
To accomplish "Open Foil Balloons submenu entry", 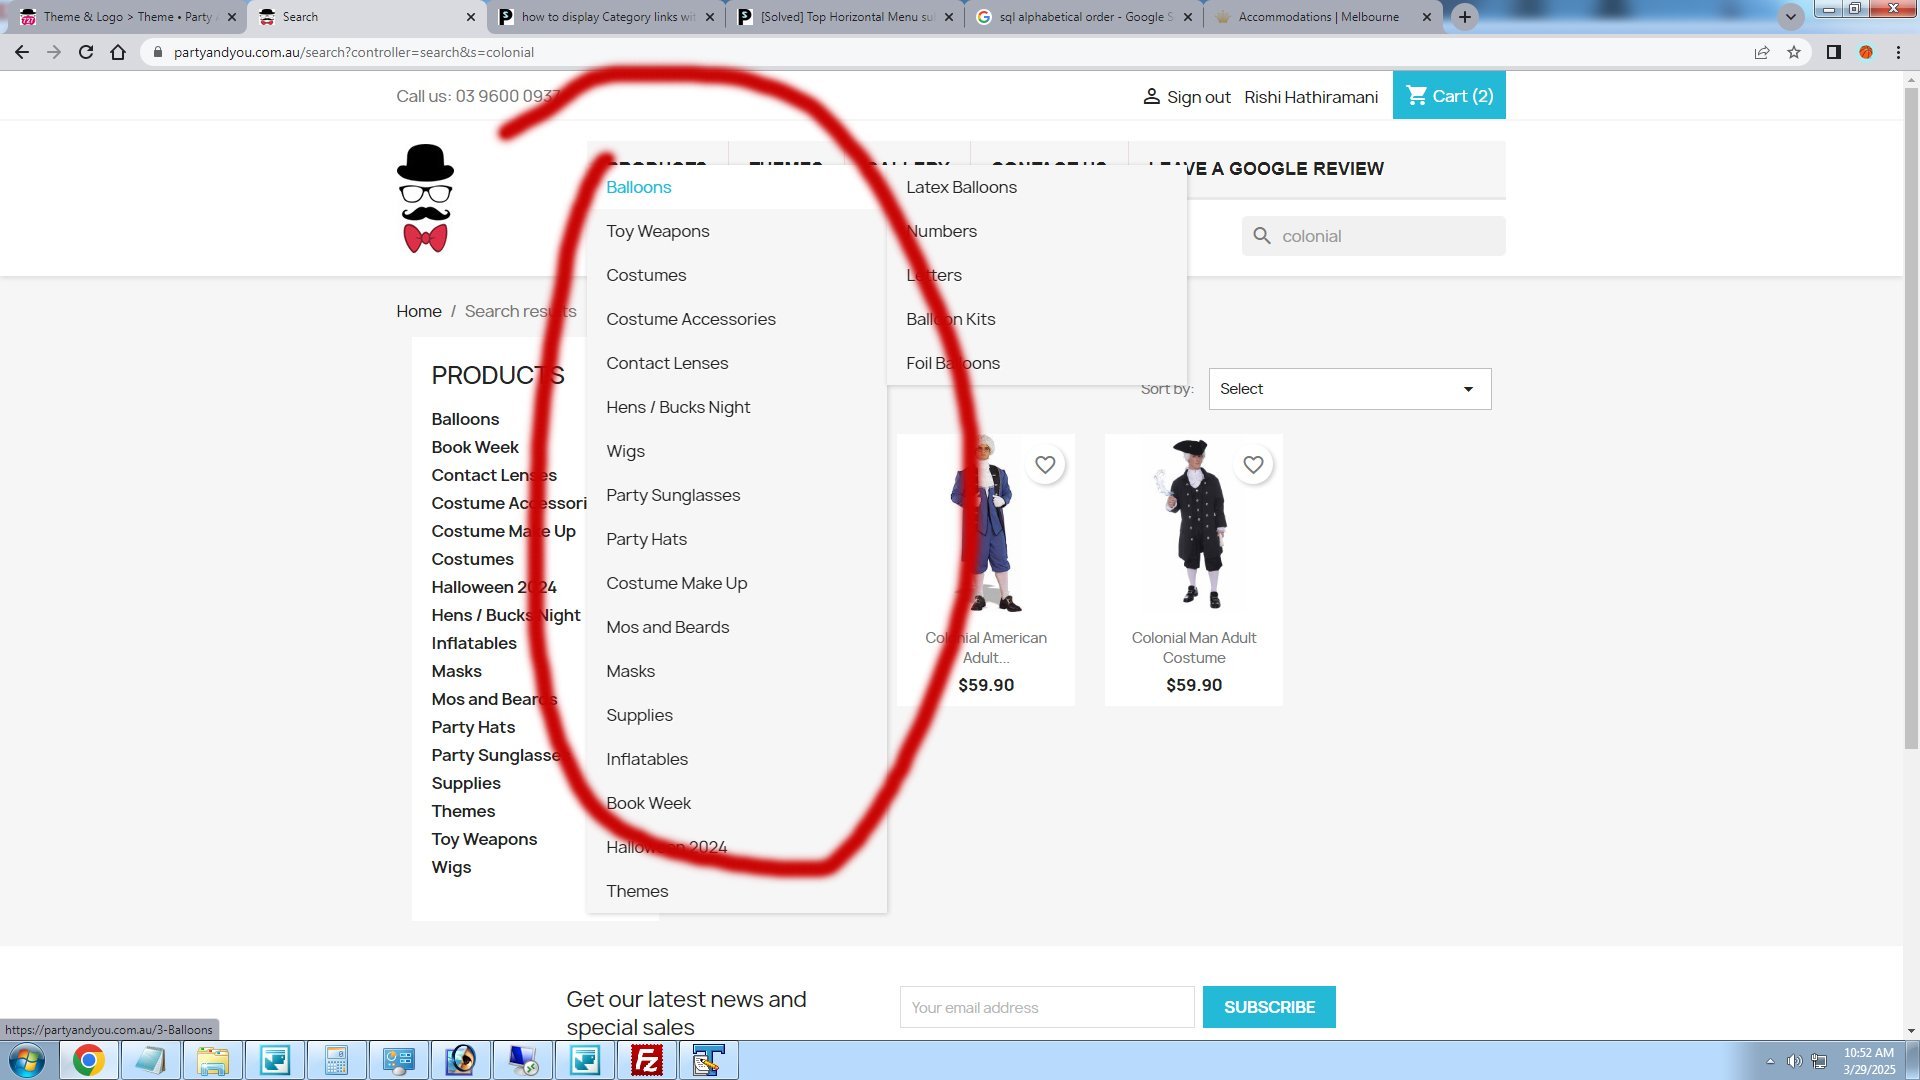I will pyautogui.click(x=952, y=363).
